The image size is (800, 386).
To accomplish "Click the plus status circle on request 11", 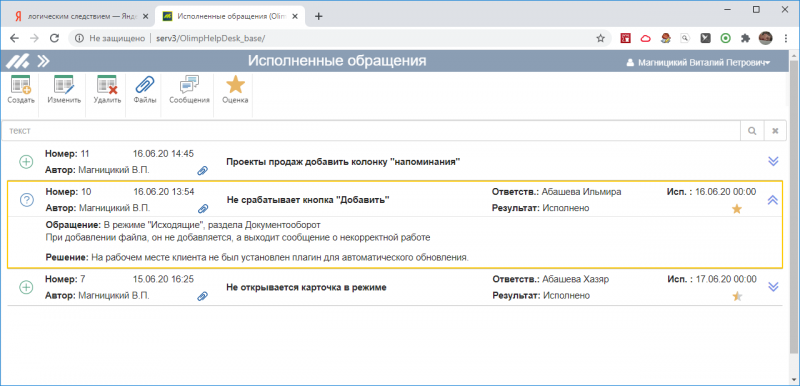I will point(26,162).
